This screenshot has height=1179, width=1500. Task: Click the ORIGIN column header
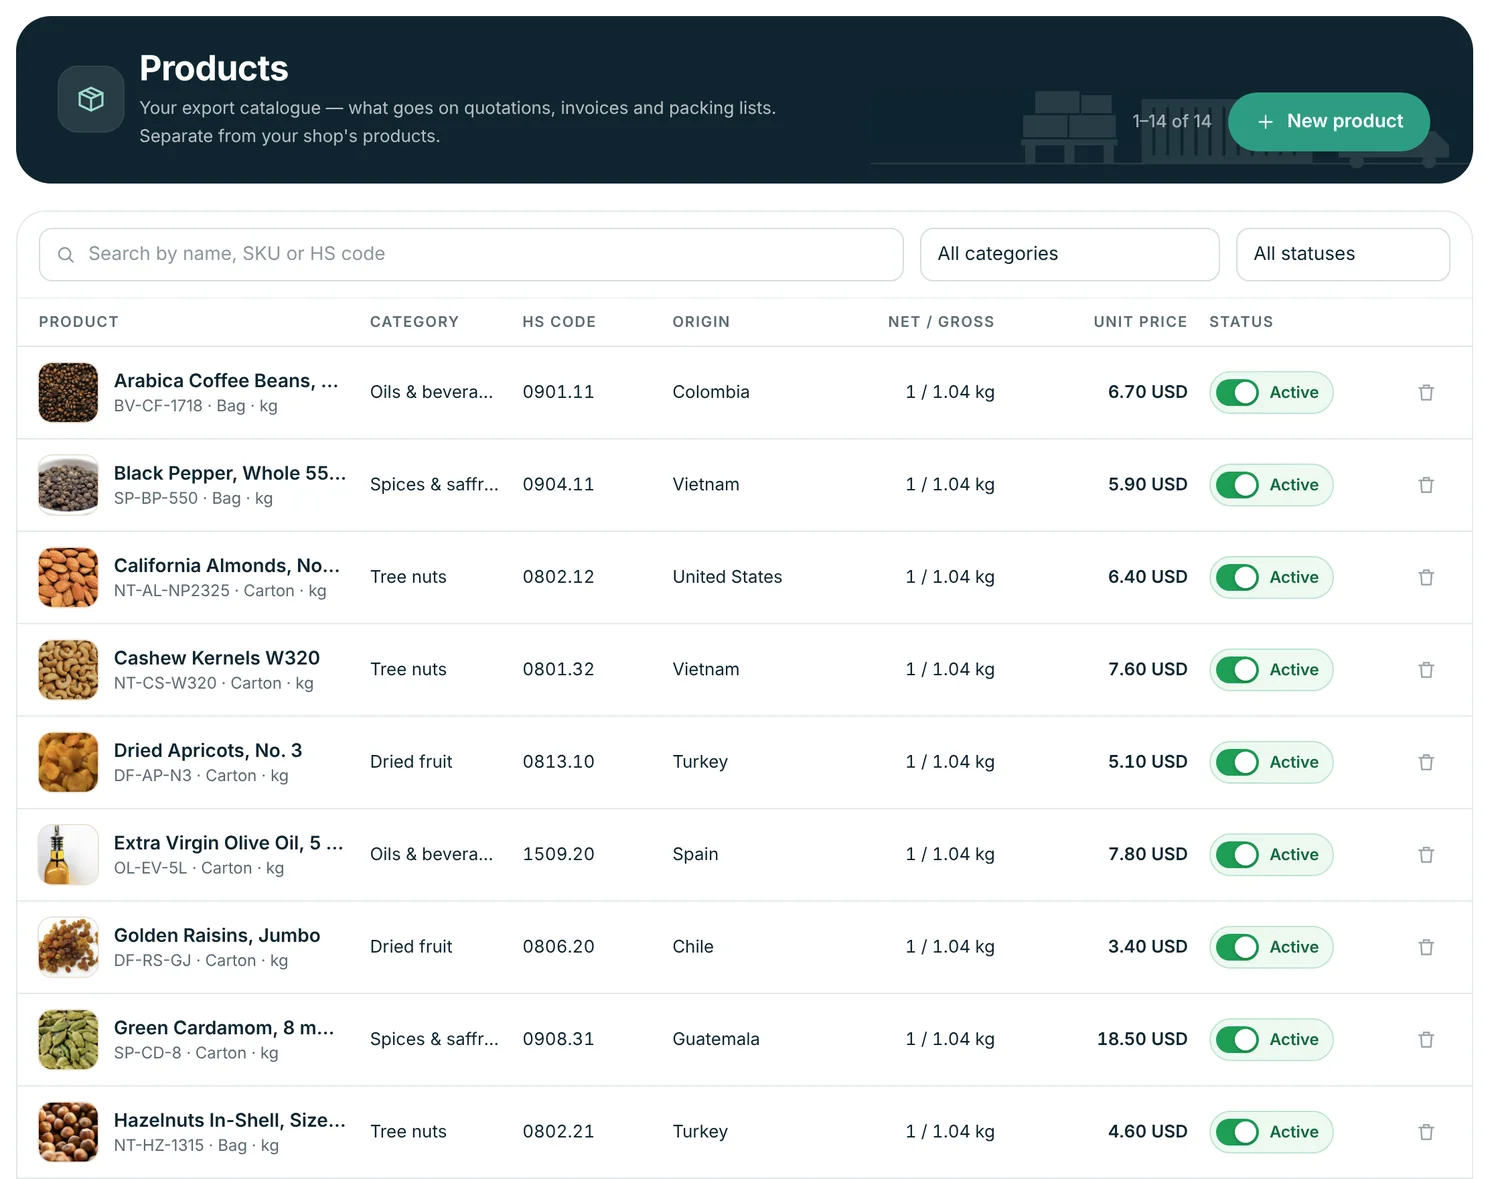coord(701,322)
